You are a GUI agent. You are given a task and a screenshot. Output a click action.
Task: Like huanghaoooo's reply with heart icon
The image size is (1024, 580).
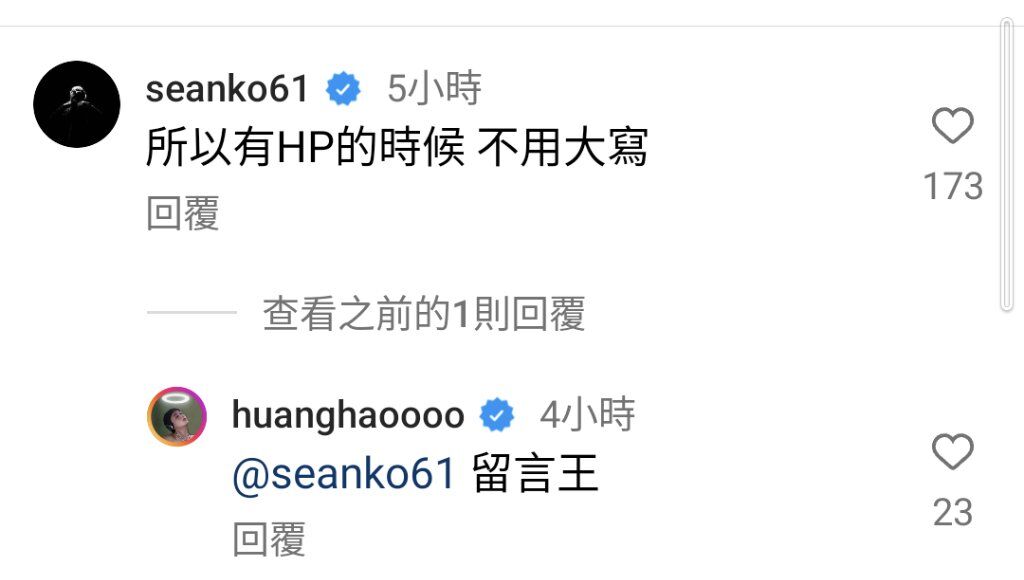coord(952,451)
